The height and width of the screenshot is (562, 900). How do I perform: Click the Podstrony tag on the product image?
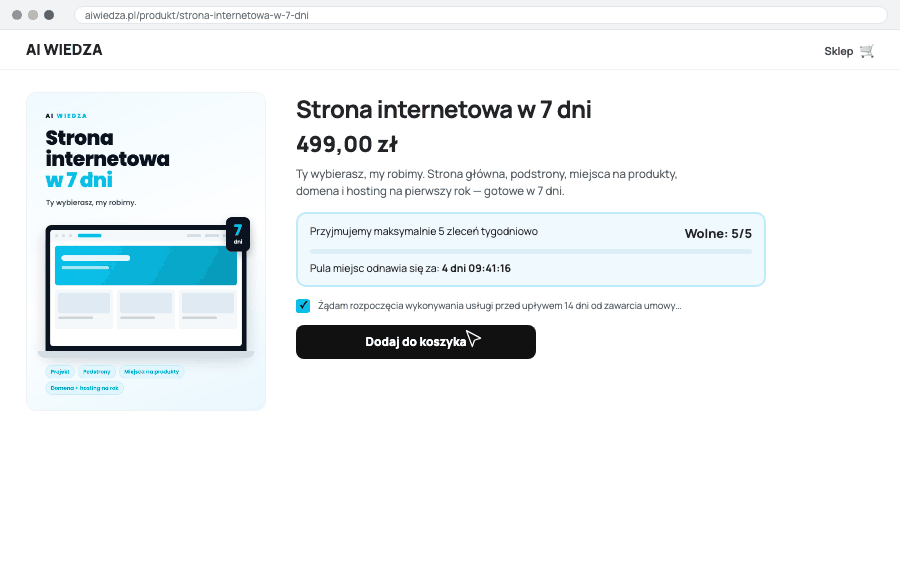(x=96, y=372)
